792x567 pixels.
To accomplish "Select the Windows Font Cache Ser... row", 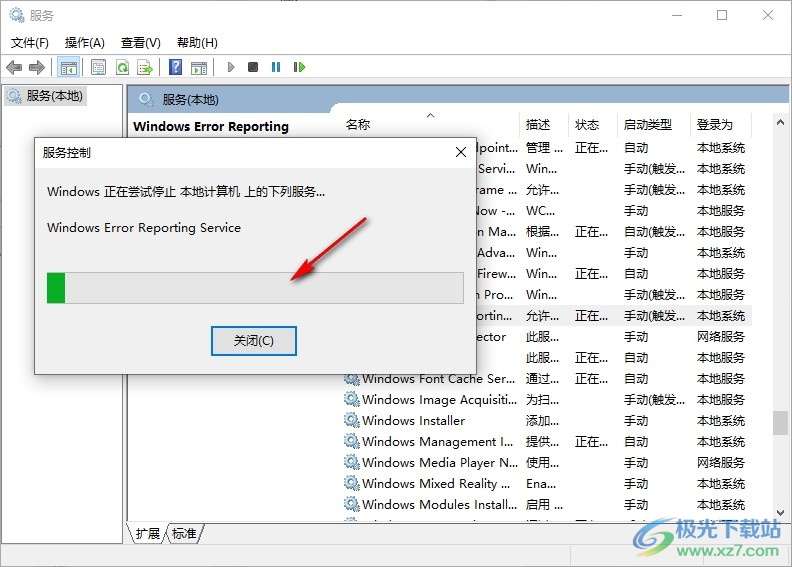I will 547,379.
